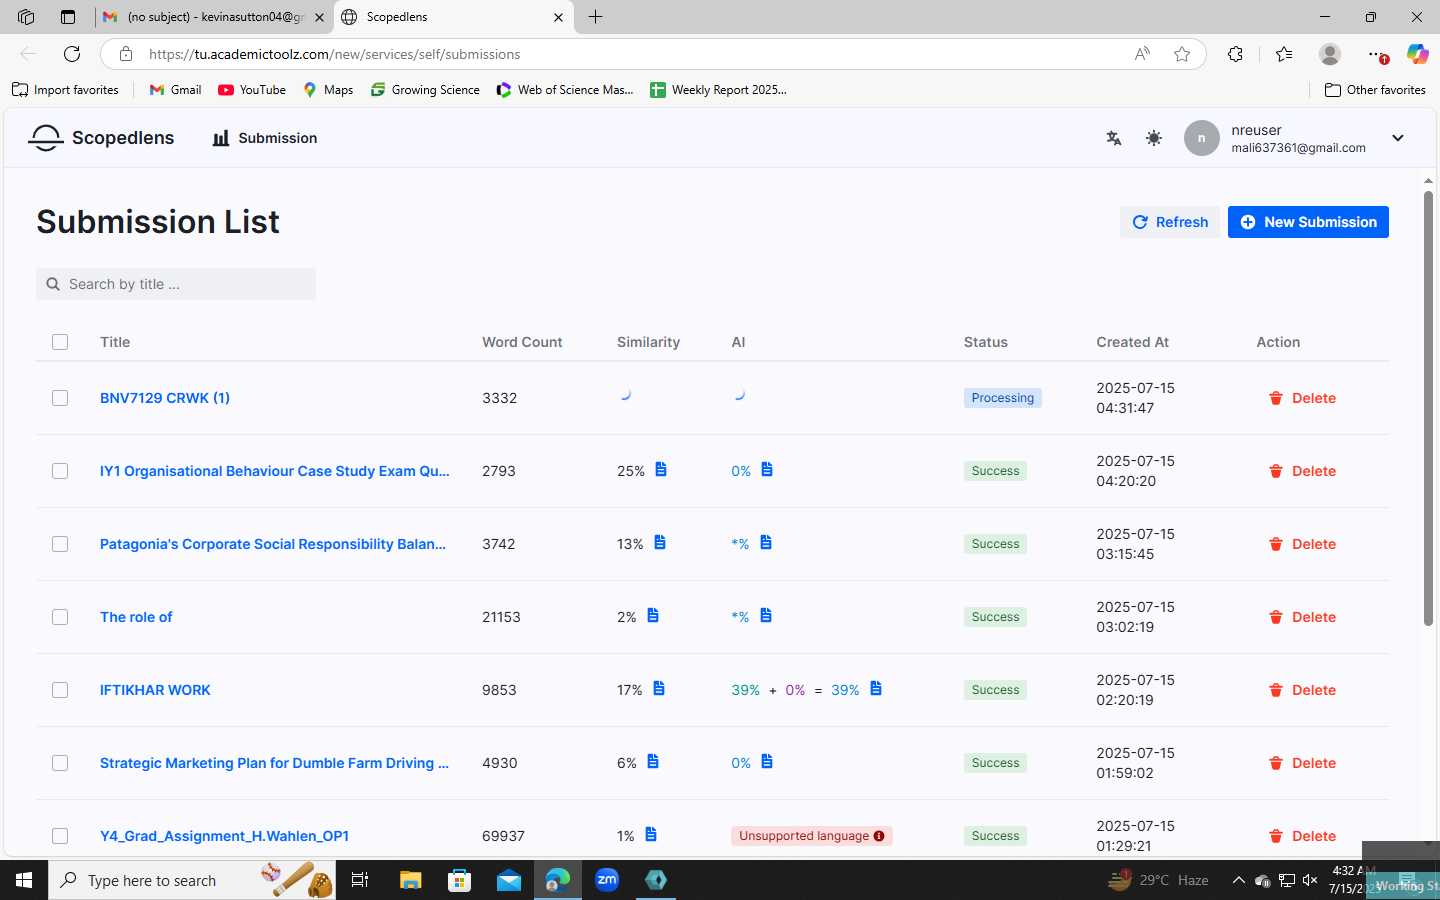
Task: Expand the nreuser account dropdown chevron
Action: 1398,138
